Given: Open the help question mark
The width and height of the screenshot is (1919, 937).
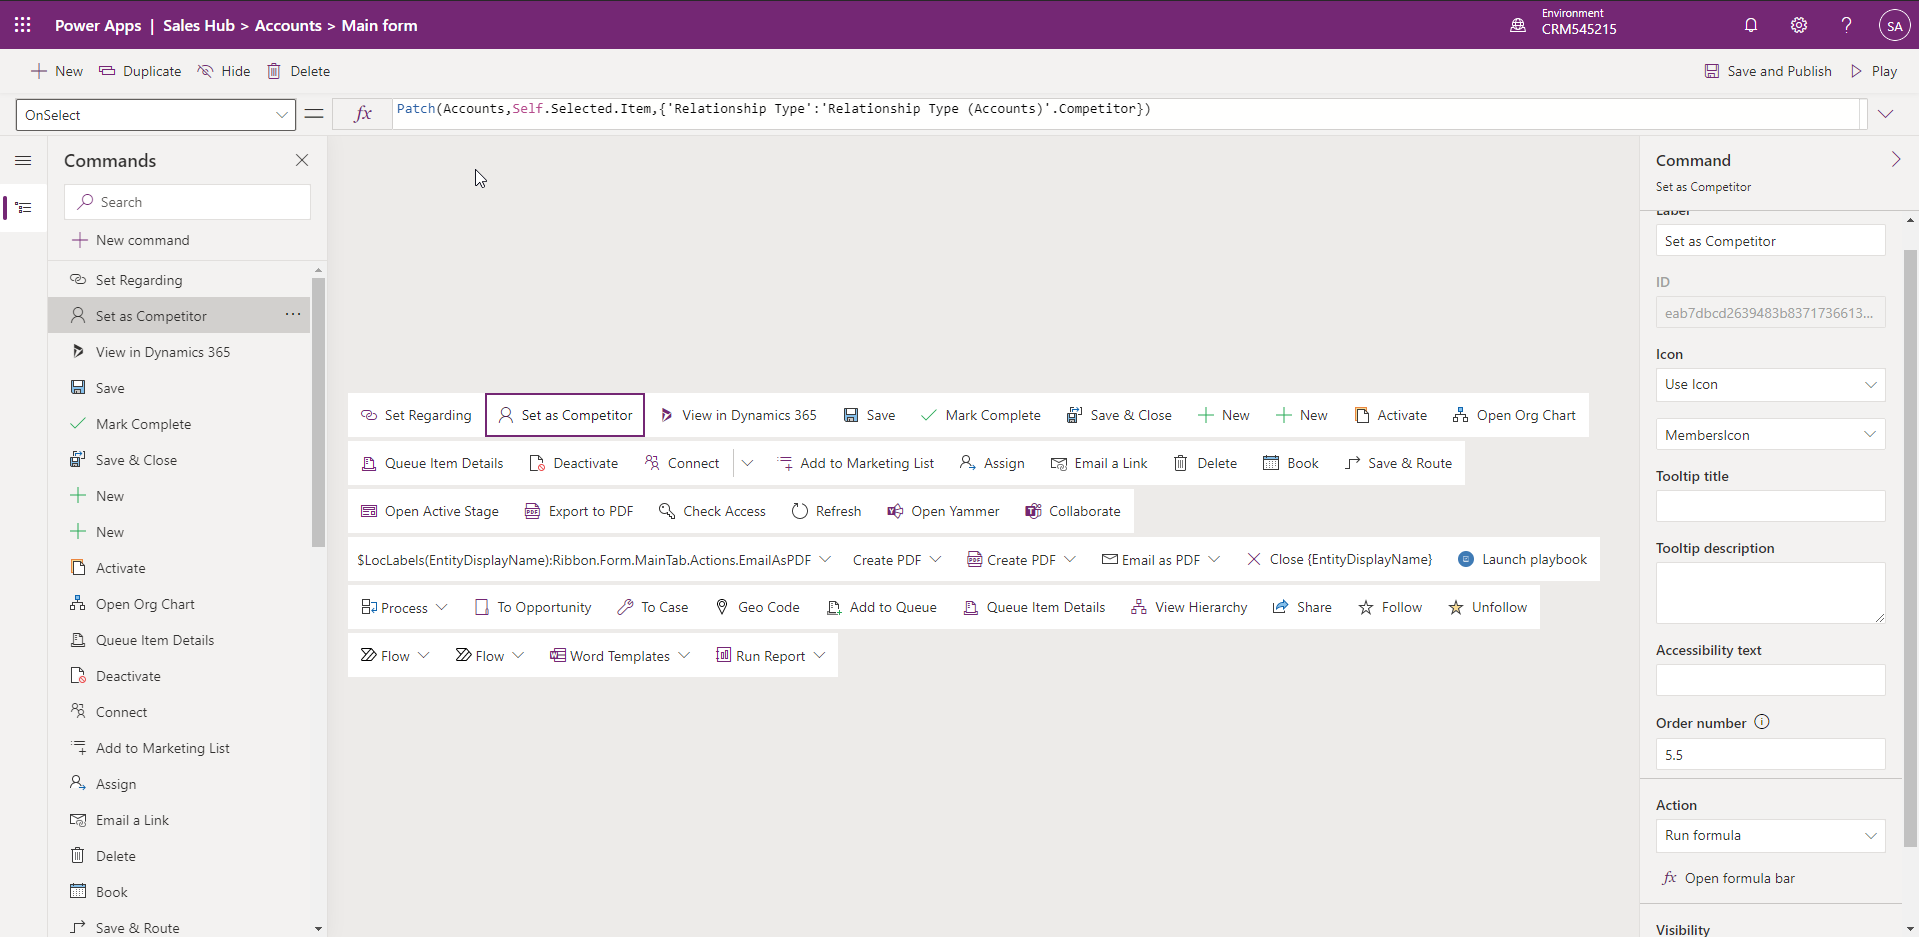Looking at the screenshot, I should (x=1847, y=25).
